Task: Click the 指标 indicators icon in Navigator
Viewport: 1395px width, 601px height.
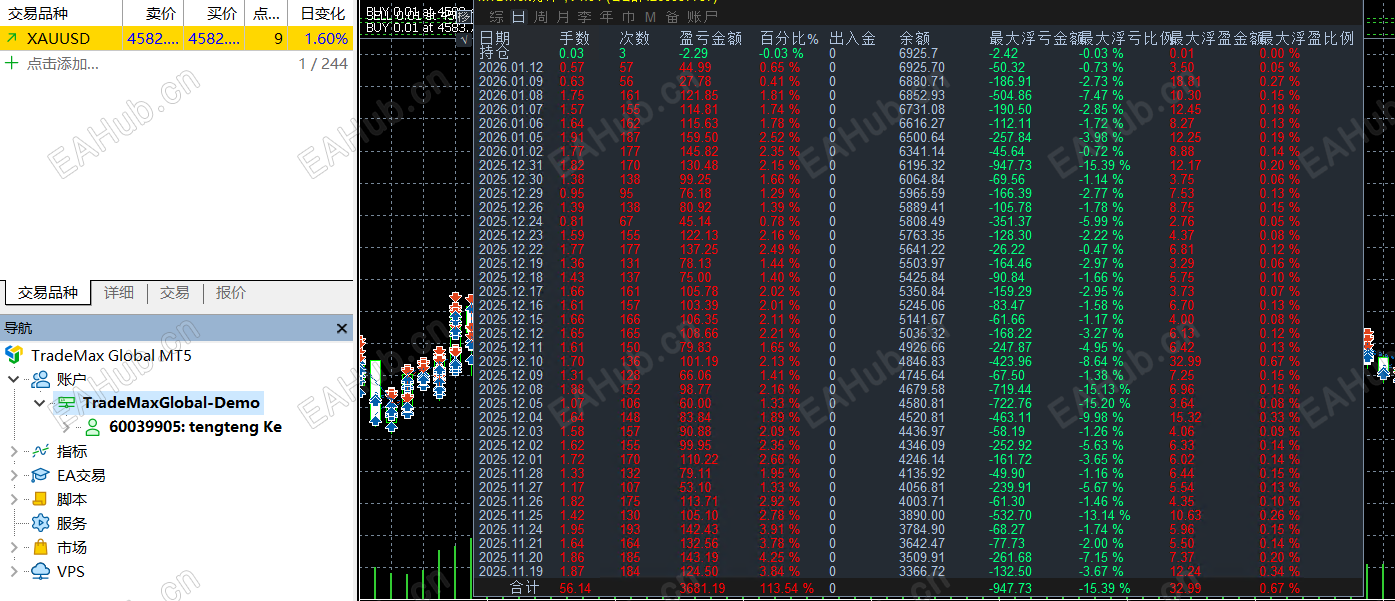Action: pos(40,452)
